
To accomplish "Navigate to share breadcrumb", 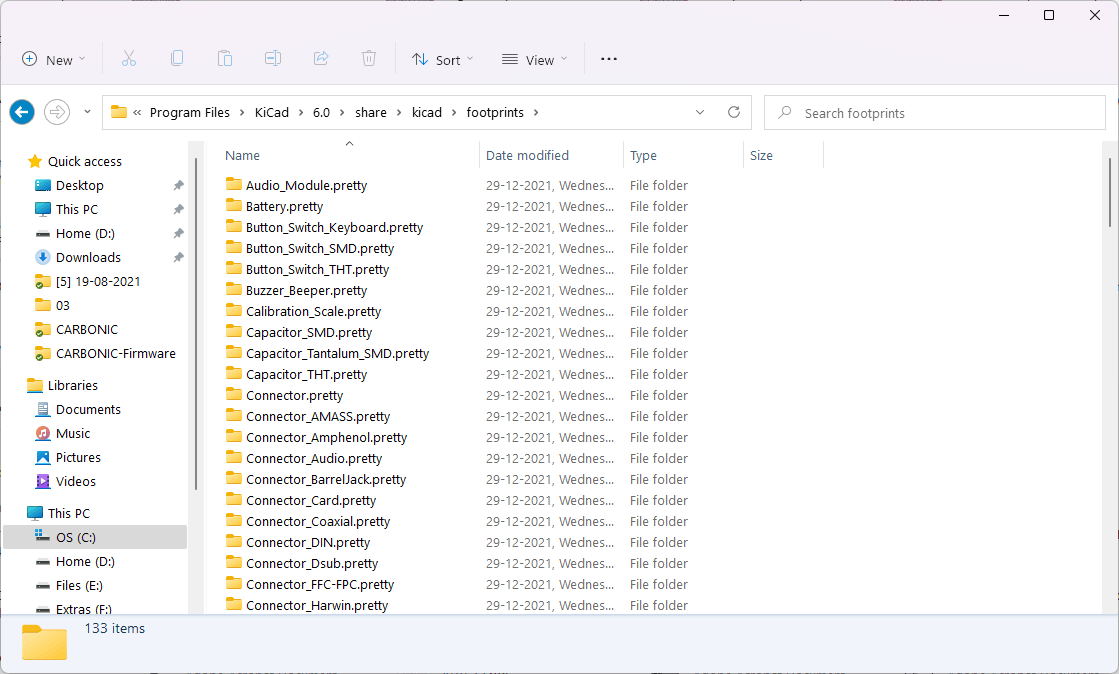I will pyautogui.click(x=371, y=113).
